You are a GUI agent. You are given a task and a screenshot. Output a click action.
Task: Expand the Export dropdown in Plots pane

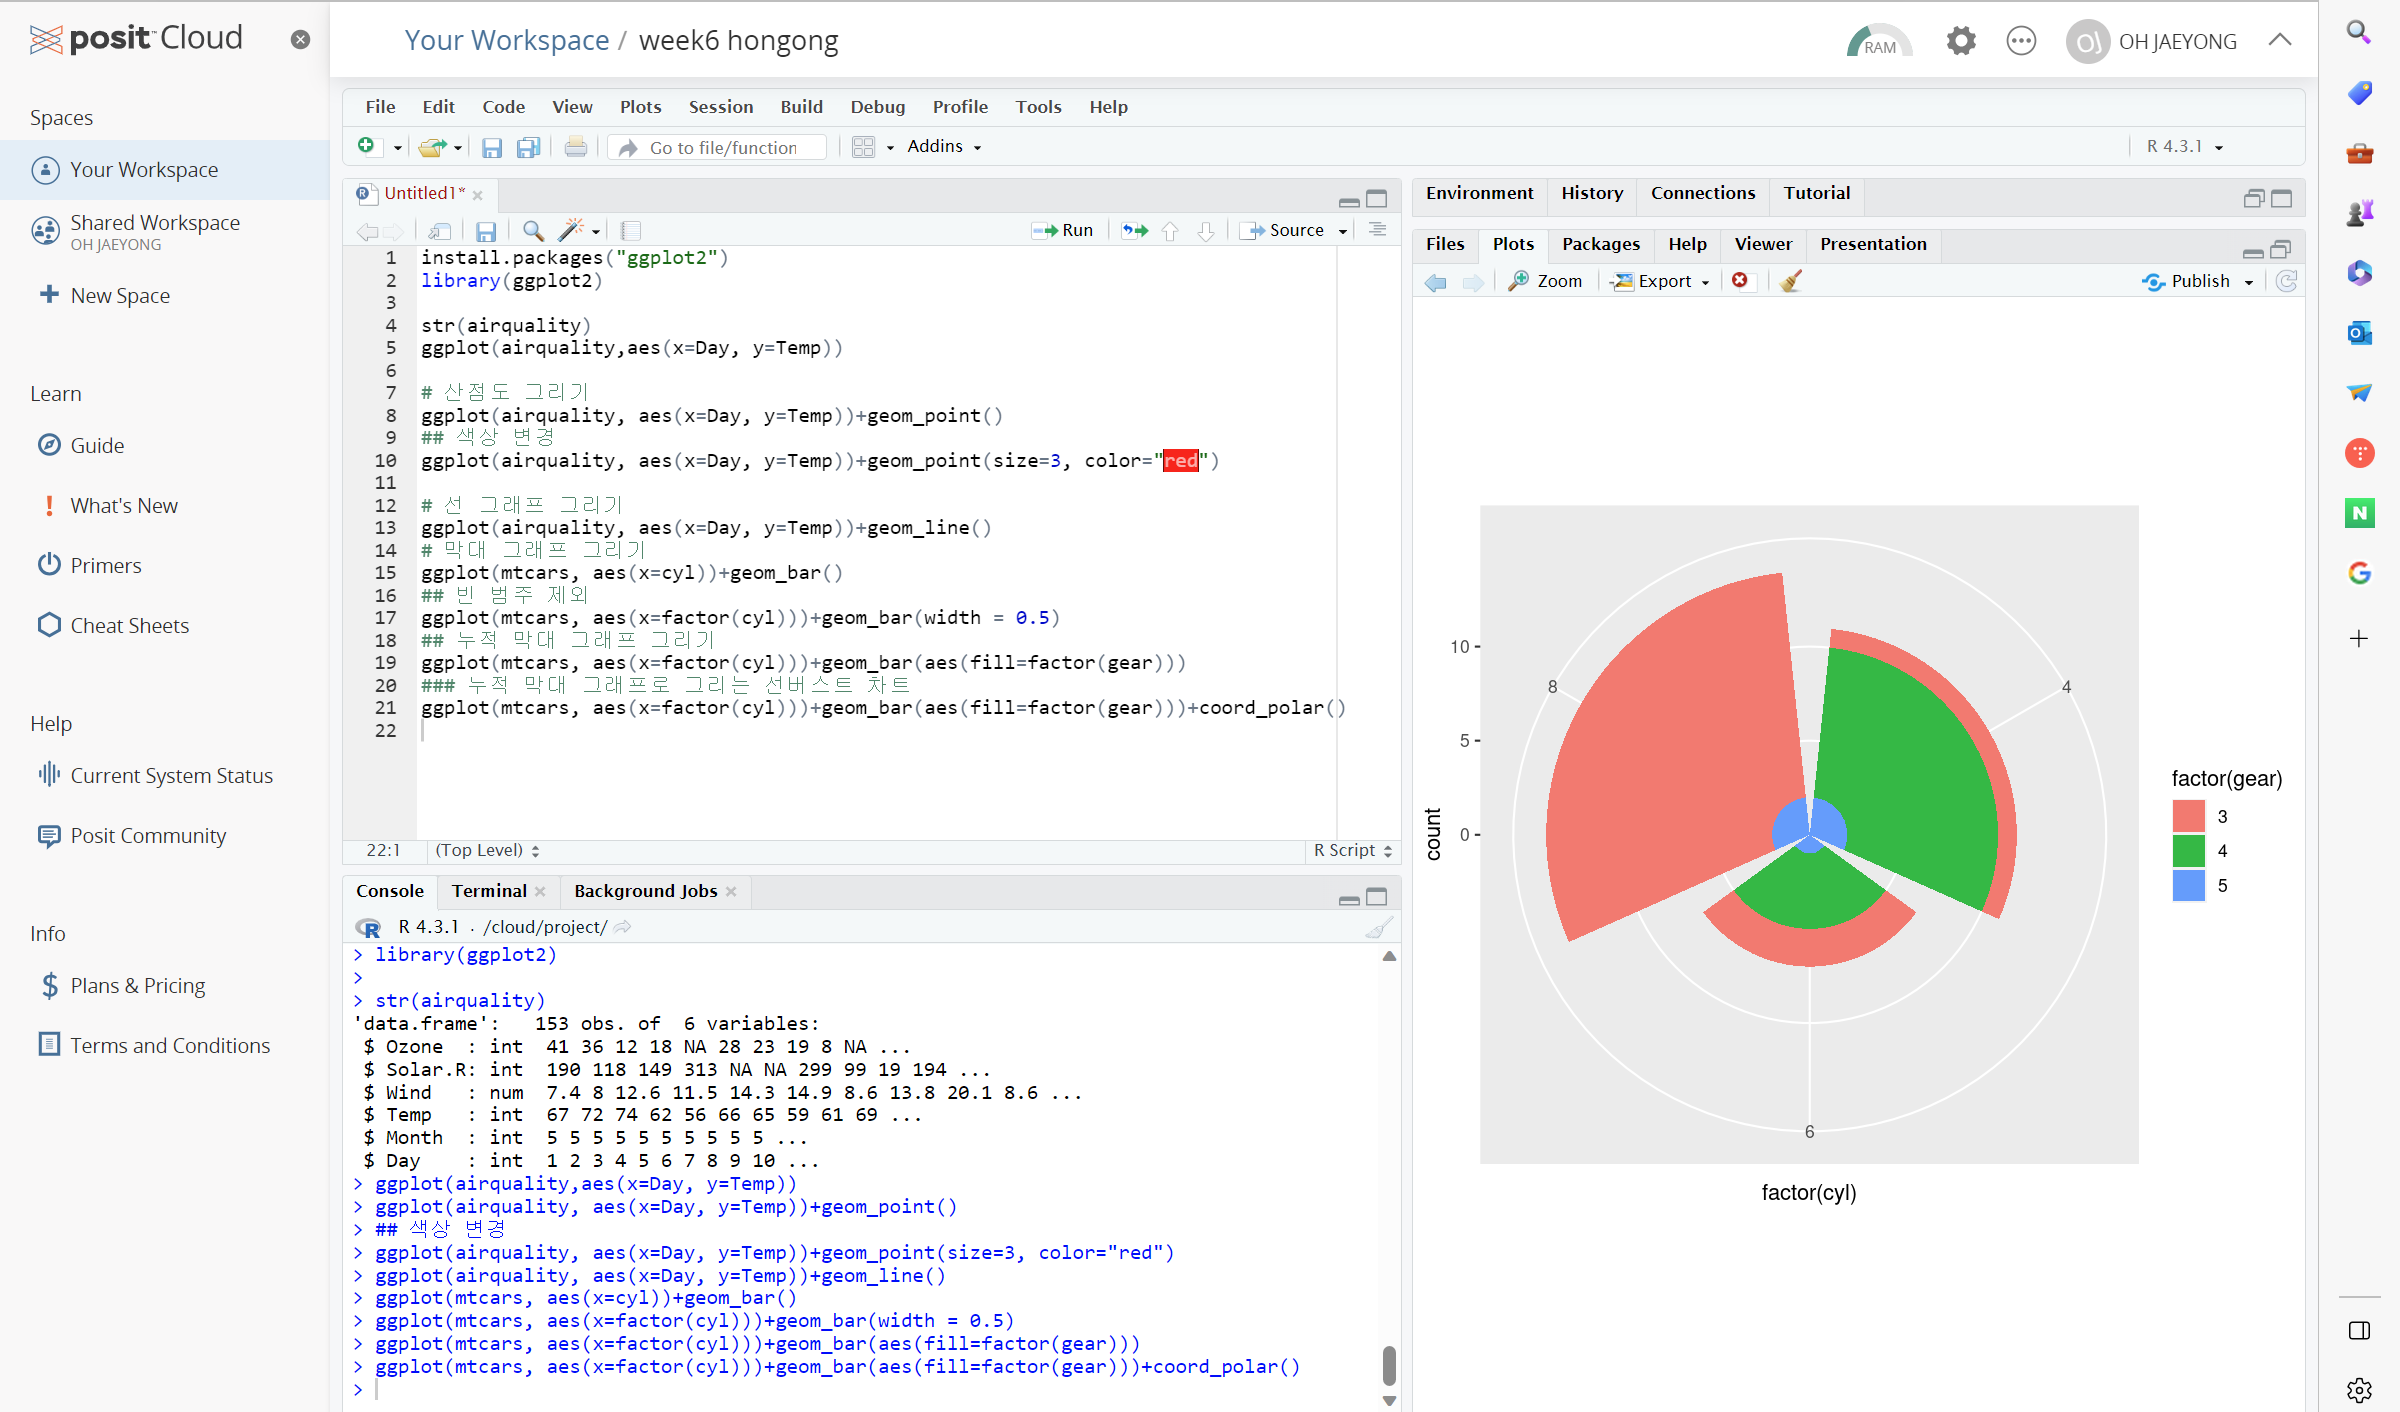[x=1663, y=281]
